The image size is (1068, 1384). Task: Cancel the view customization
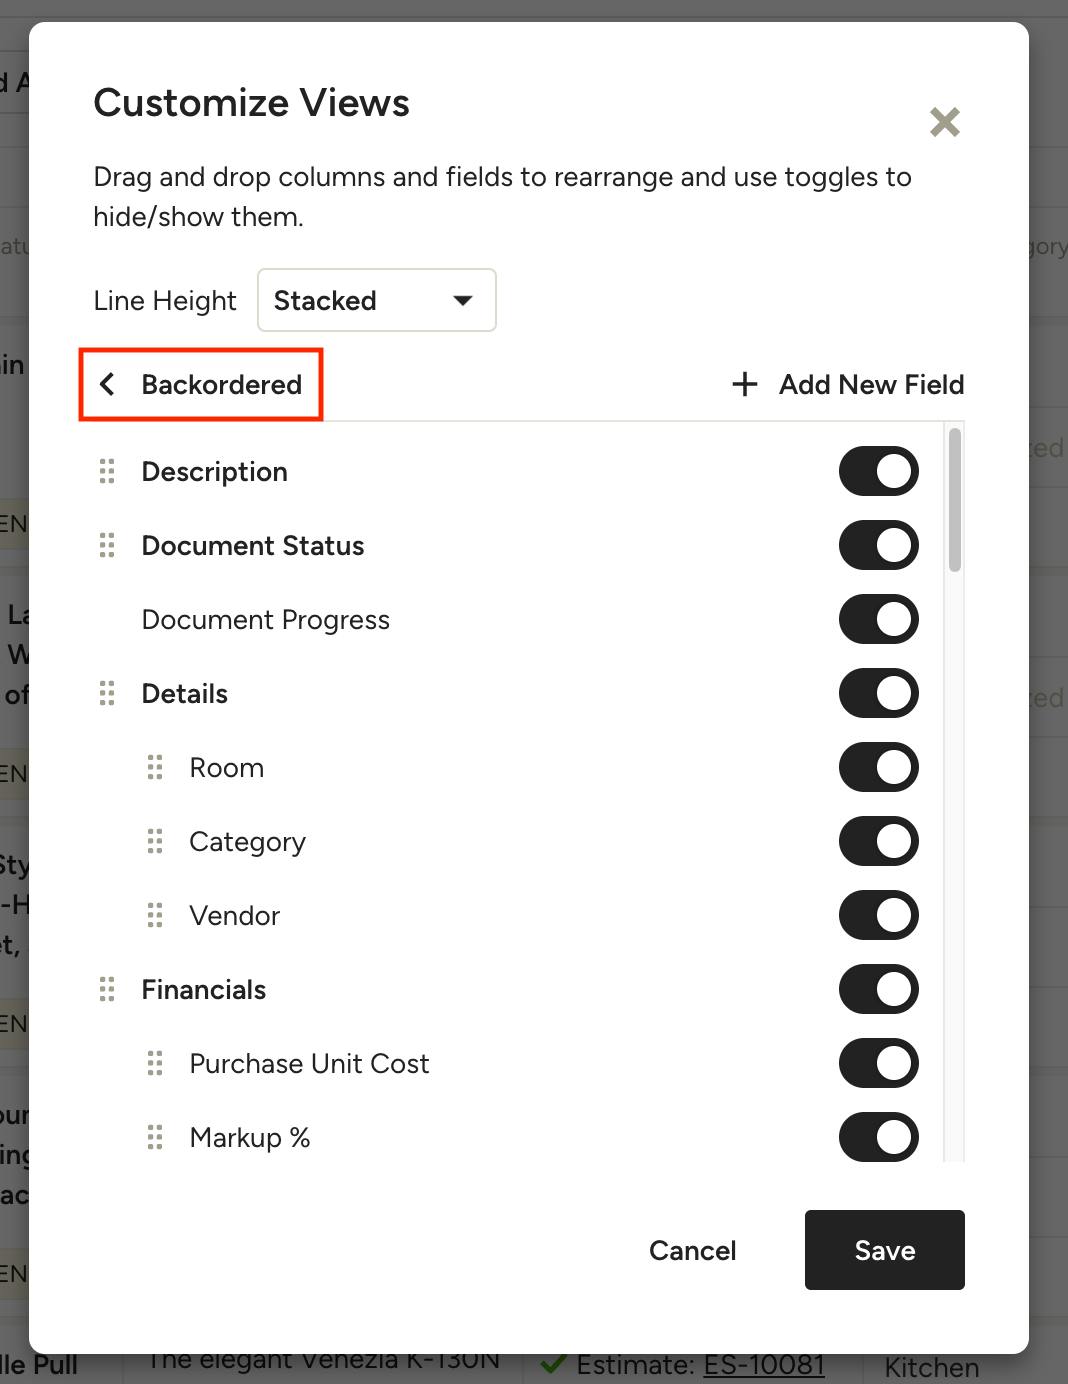pos(692,1250)
